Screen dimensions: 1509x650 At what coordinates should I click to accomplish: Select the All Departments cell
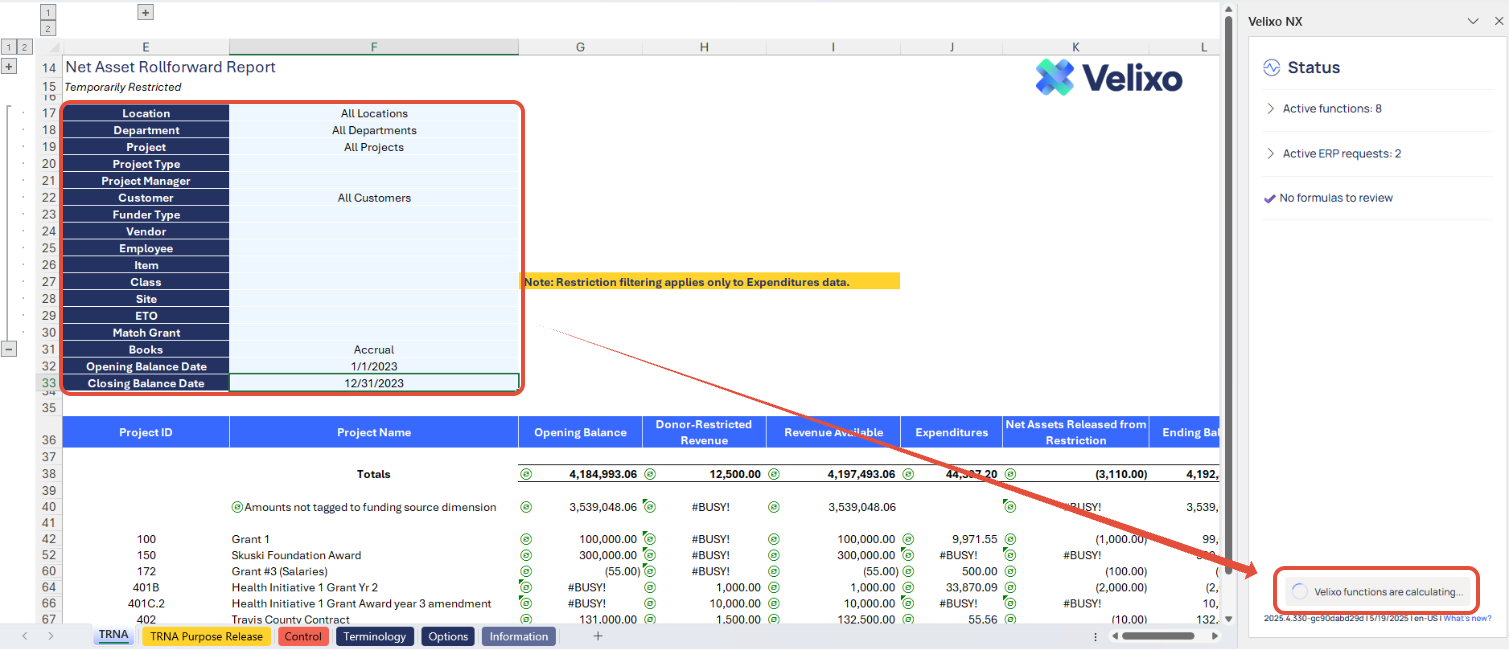click(374, 130)
